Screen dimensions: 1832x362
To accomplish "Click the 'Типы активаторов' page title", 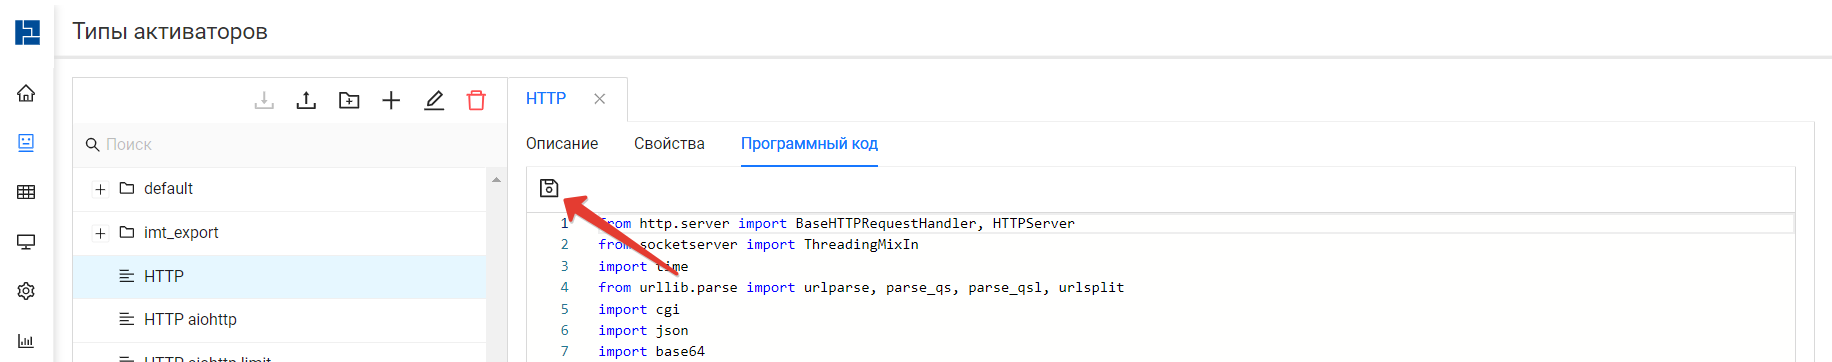I will 170,31.
